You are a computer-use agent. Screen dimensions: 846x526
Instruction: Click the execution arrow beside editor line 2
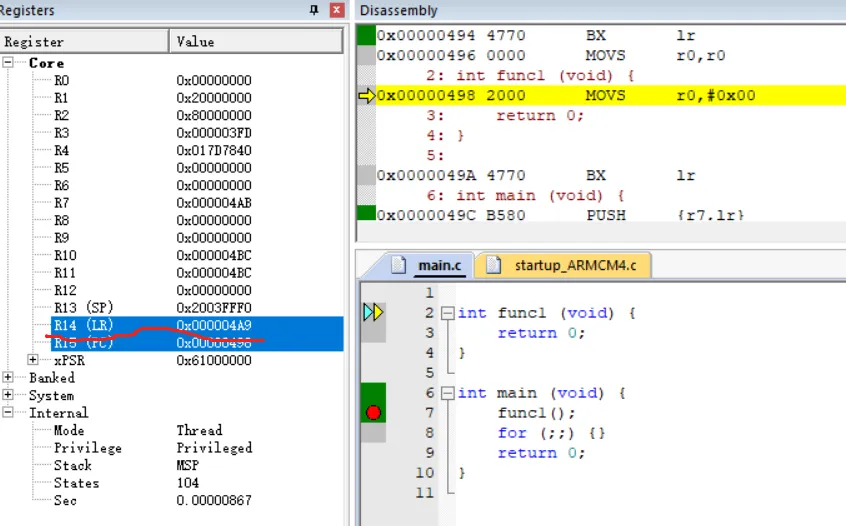click(x=372, y=313)
